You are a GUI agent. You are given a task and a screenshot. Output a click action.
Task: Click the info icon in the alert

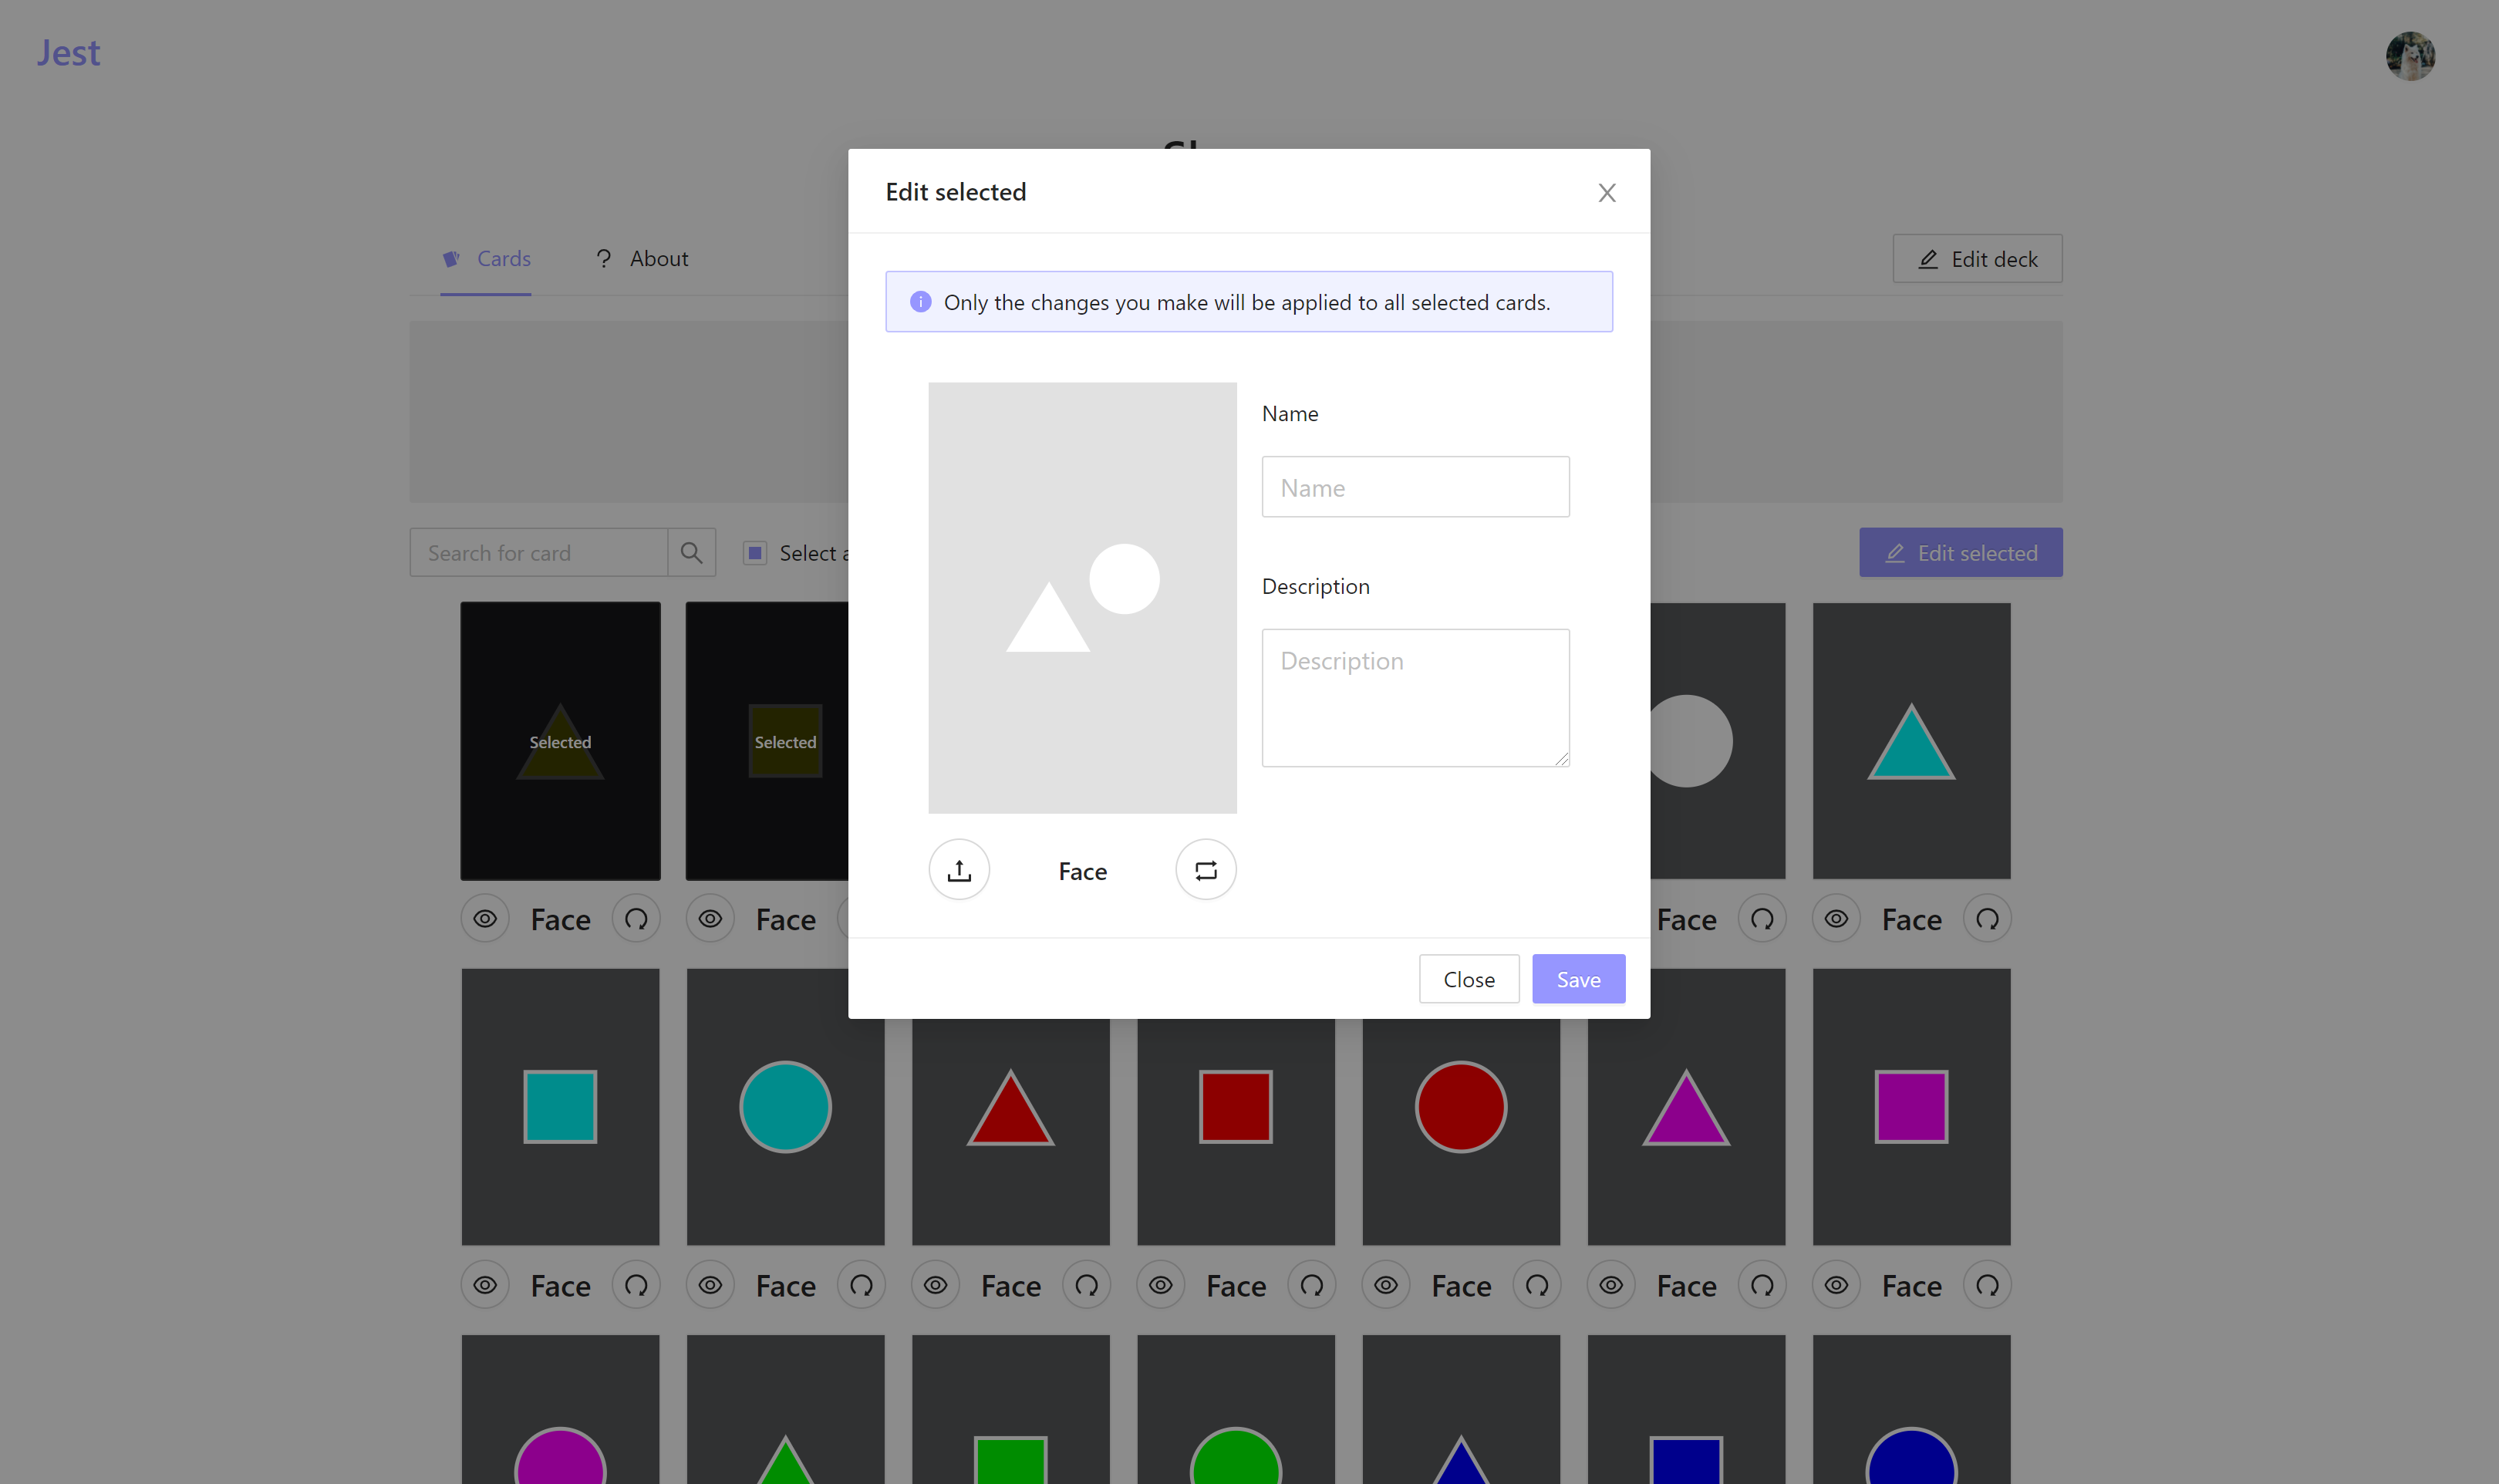[x=920, y=302]
